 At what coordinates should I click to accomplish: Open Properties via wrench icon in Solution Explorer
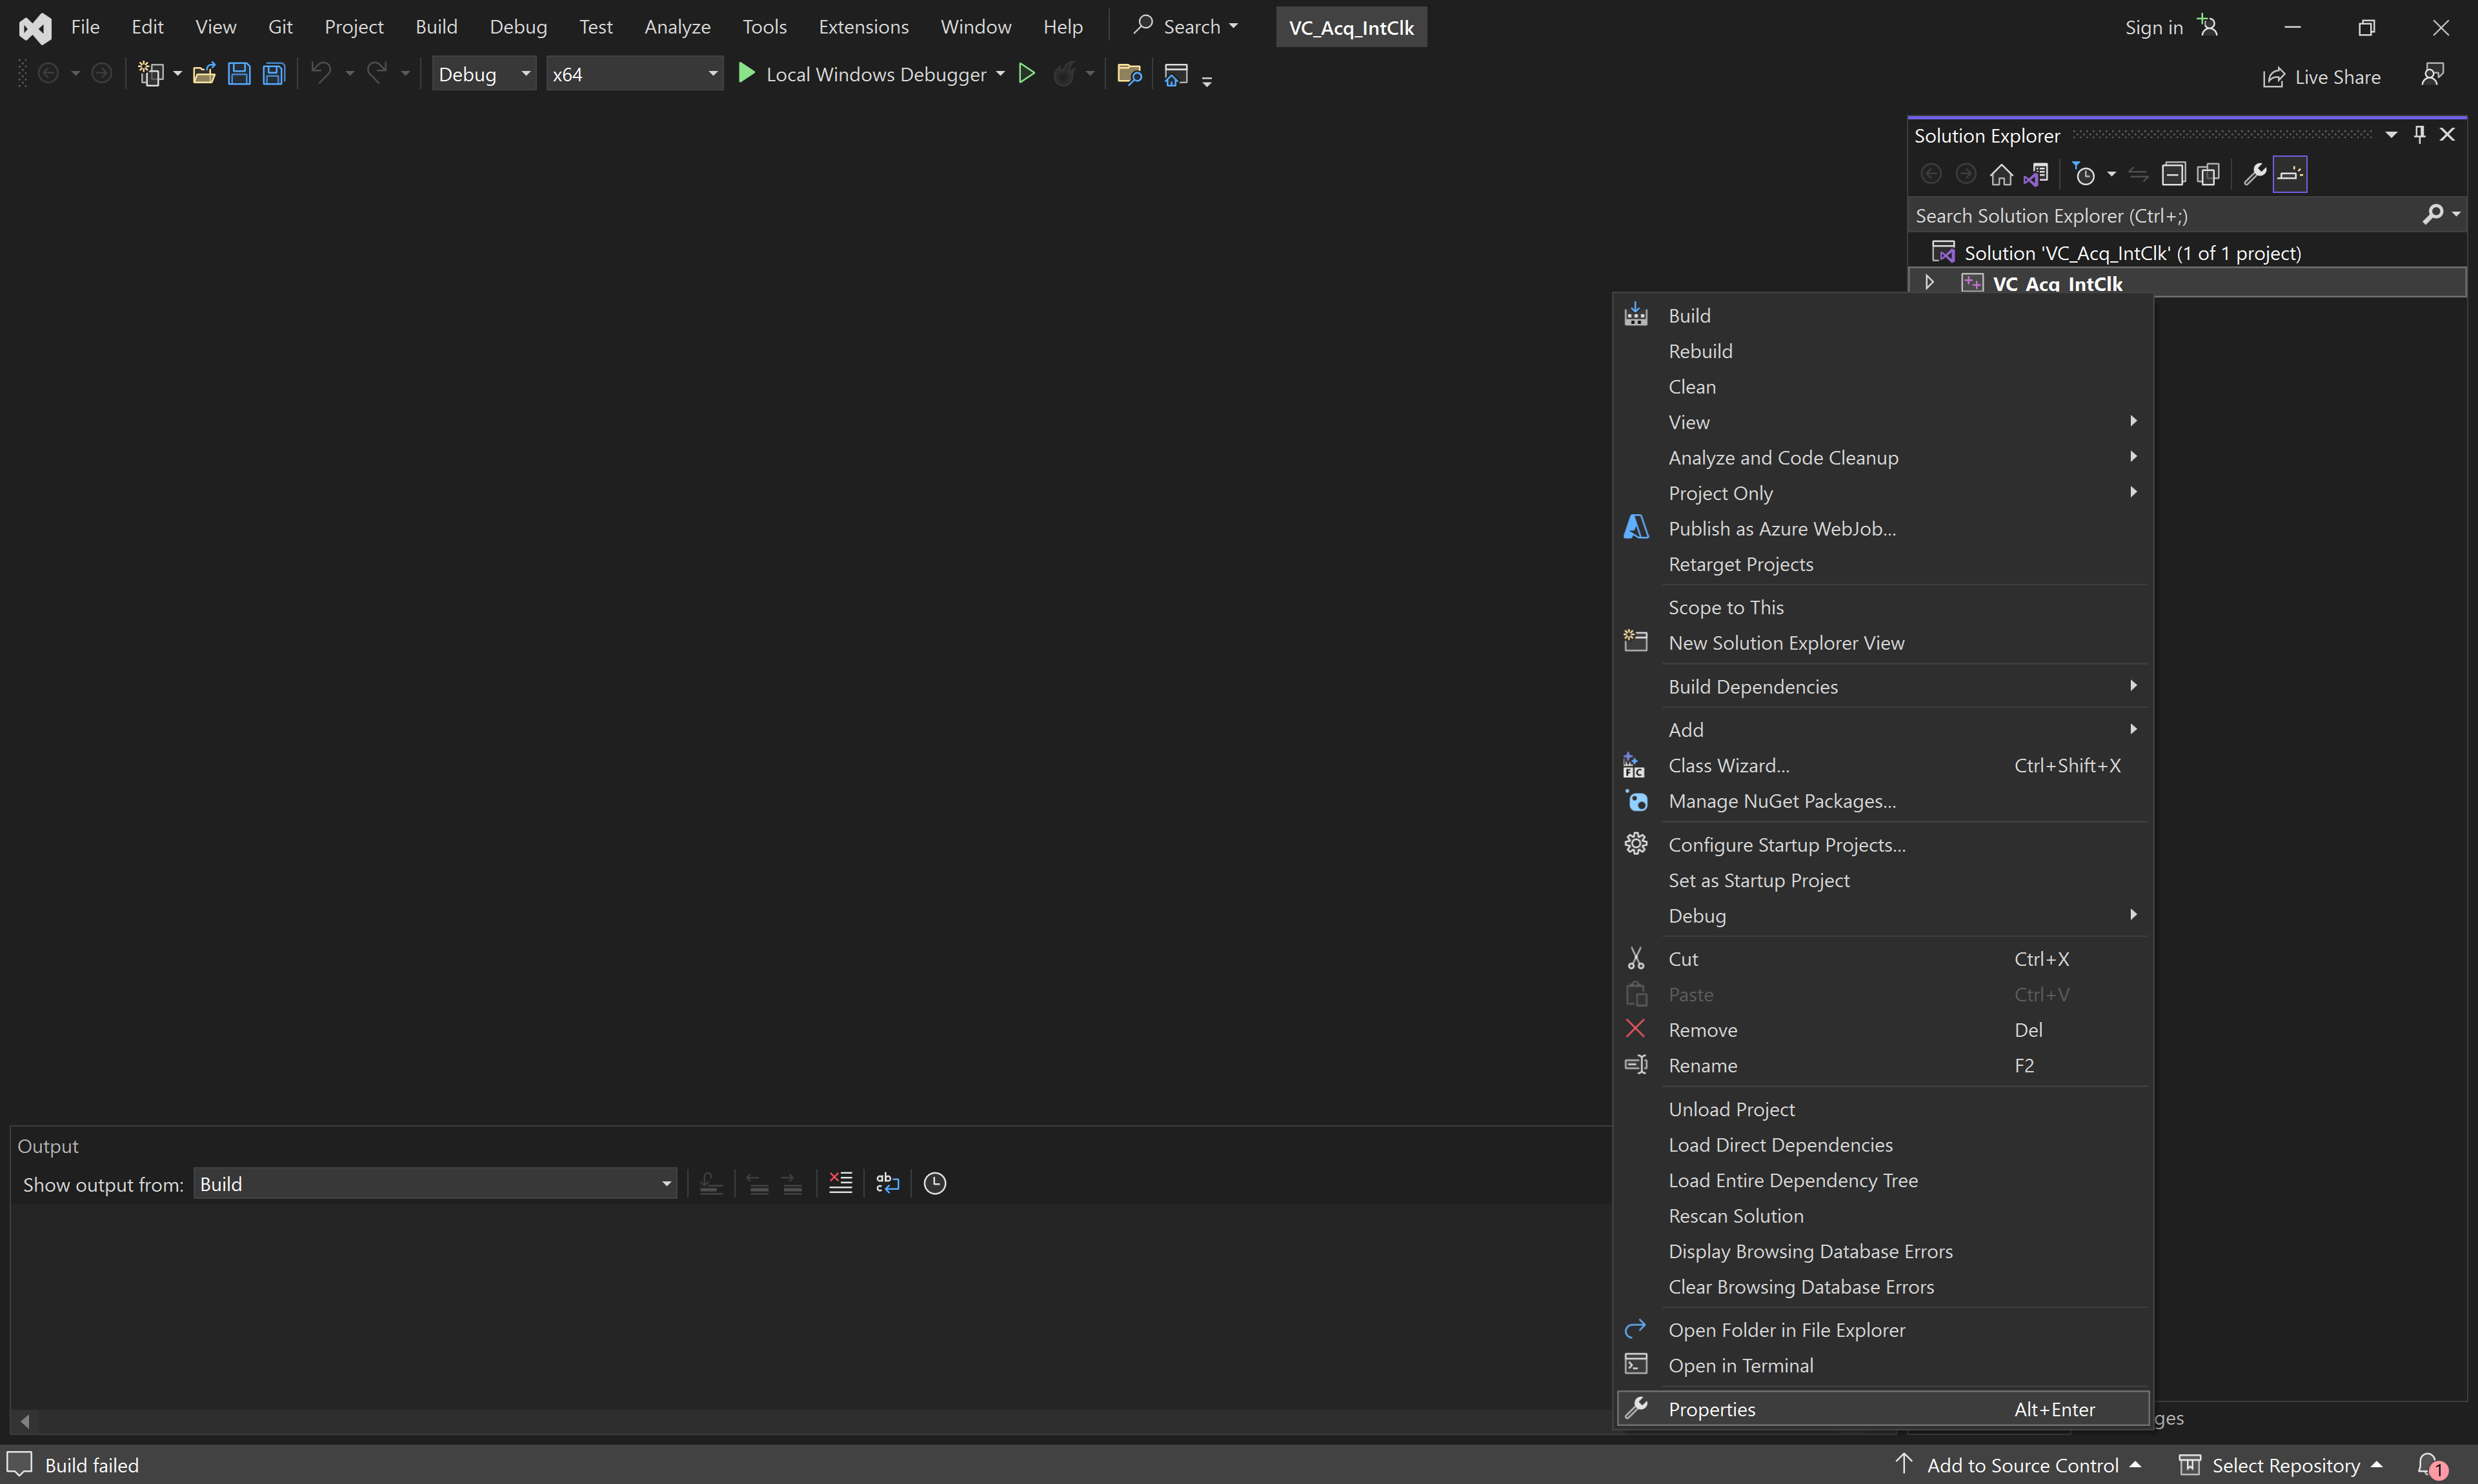[x=2254, y=174]
